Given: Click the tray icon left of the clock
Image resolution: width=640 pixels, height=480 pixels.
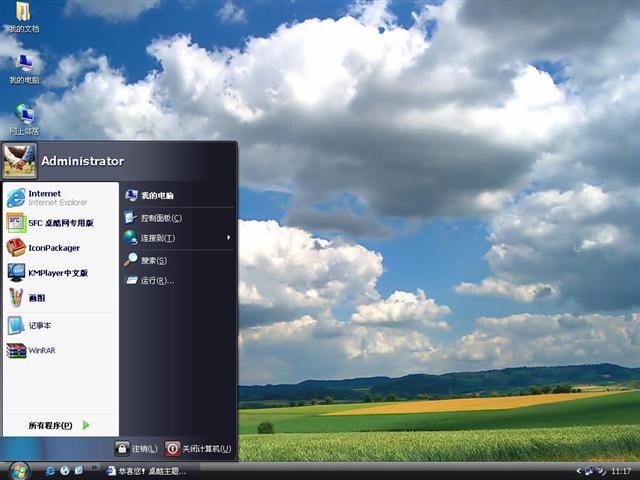Looking at the screenshot, I should (602, 471).
